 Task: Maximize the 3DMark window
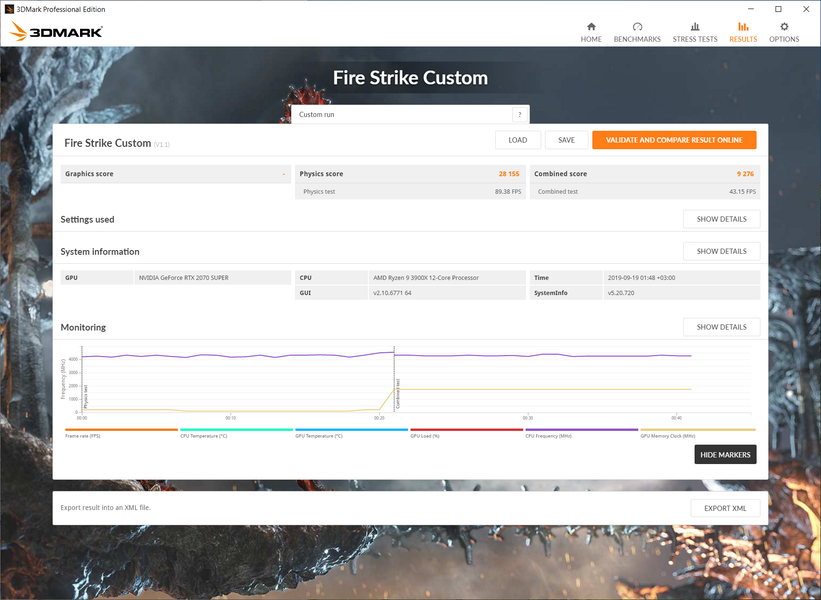(778, 9)
